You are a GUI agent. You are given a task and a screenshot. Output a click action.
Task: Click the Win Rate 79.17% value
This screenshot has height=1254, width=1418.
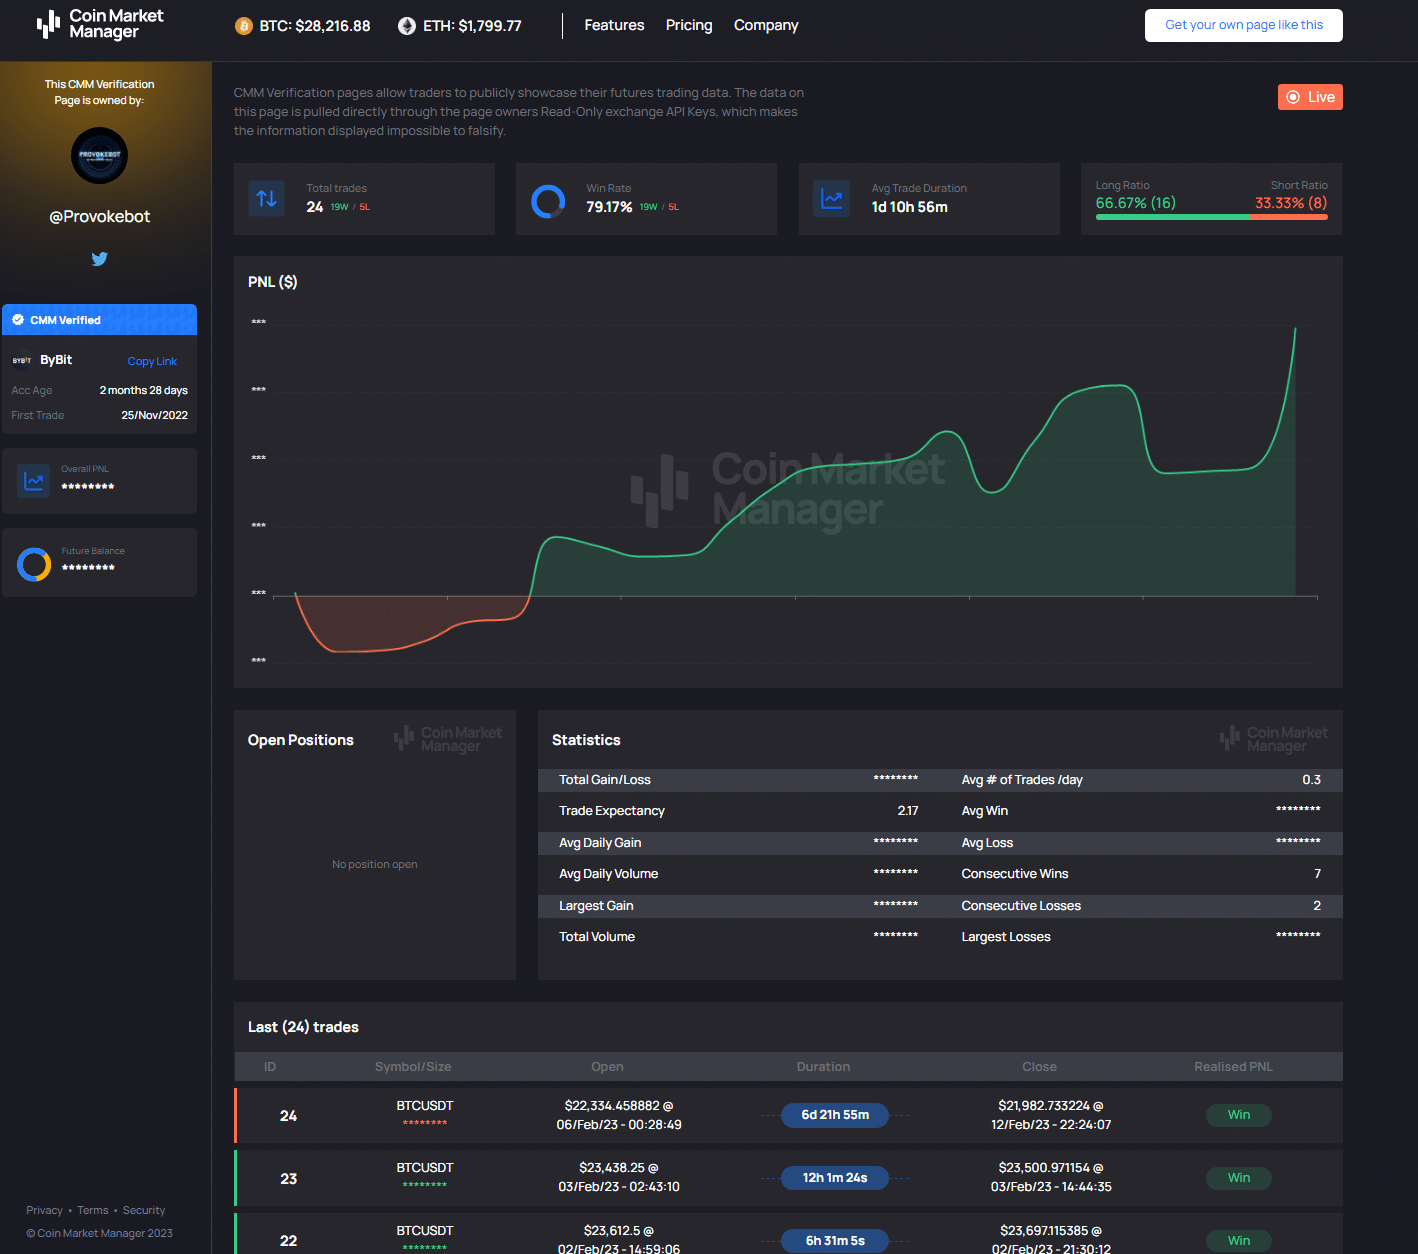[609, 207]
